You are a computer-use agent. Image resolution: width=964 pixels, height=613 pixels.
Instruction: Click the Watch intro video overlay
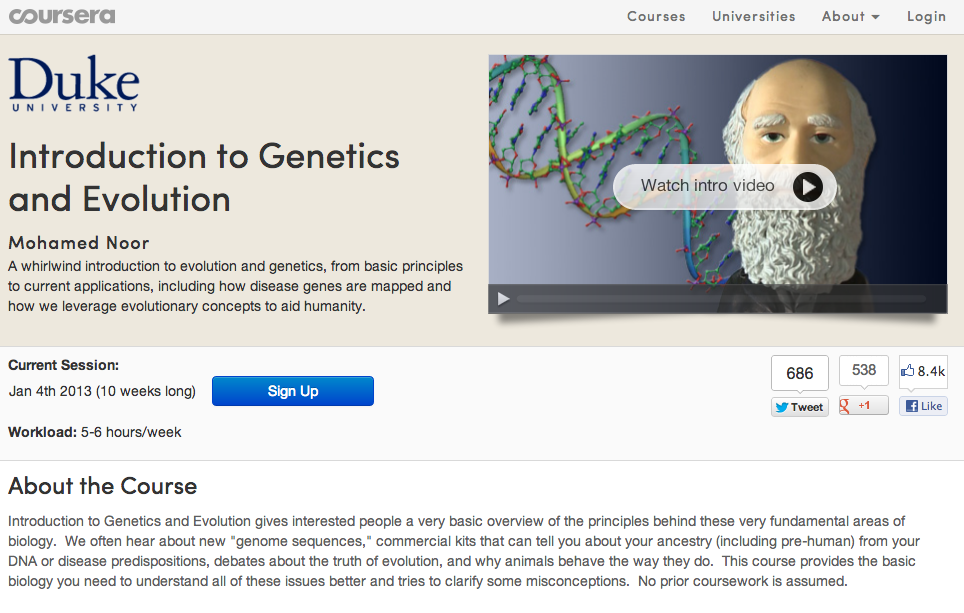pyautogui.click(x=724, y=186)
